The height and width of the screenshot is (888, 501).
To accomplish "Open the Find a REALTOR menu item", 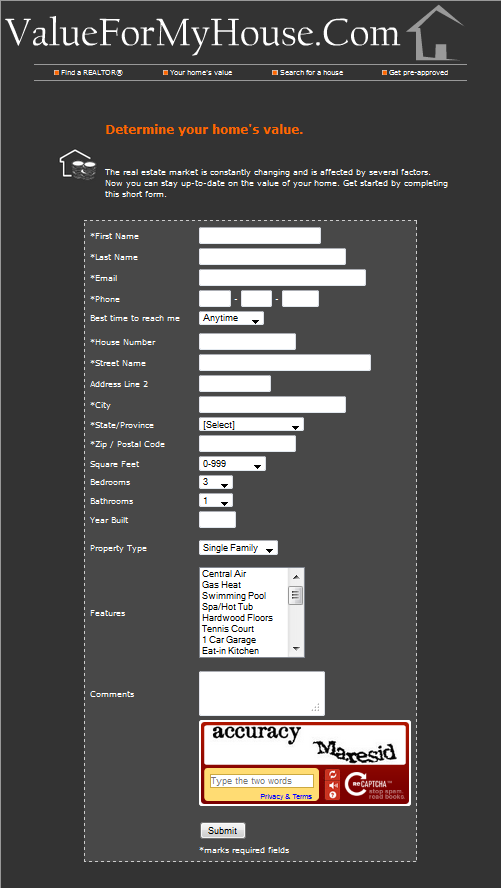I will 88,72.
